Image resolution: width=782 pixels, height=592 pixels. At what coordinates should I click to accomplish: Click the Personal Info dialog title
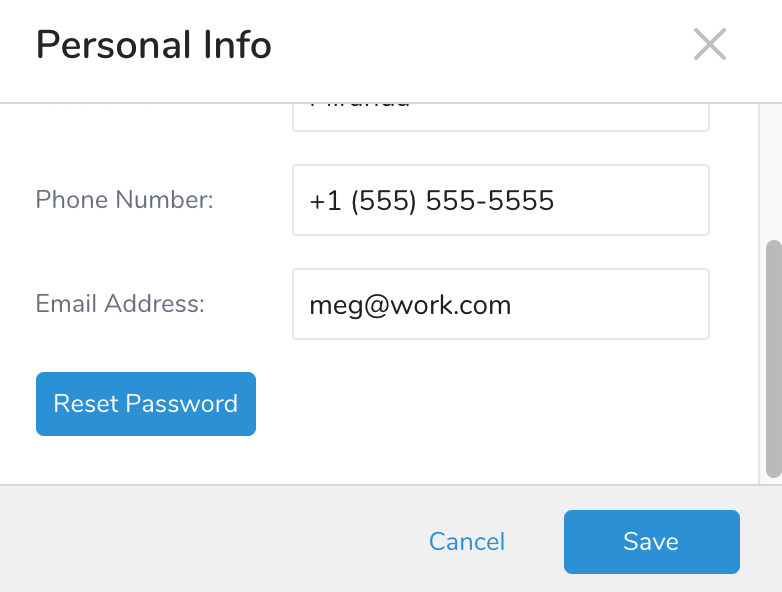[x=154, y=46]
